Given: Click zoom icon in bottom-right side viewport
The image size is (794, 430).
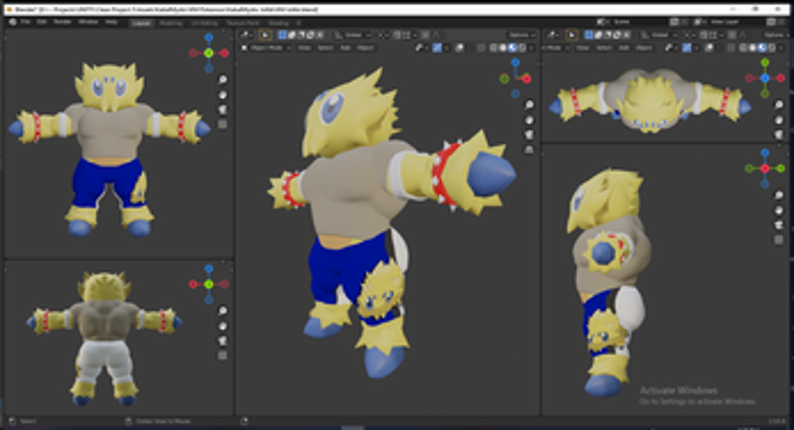Looking at the screenshot, I should tap(779, 195).
